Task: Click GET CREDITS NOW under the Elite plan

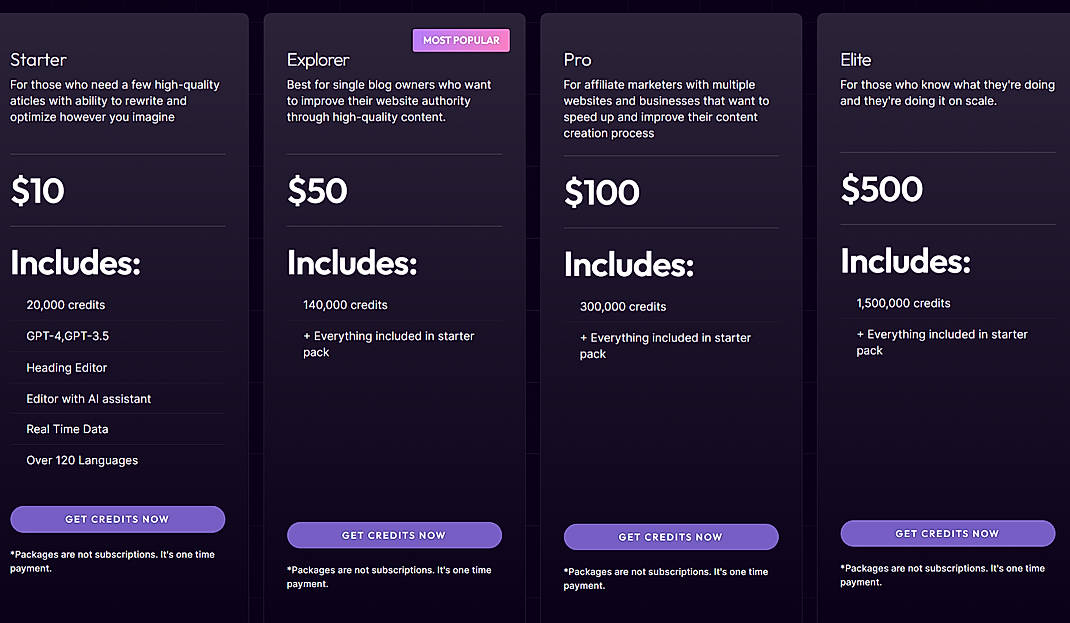Action: 947,533
